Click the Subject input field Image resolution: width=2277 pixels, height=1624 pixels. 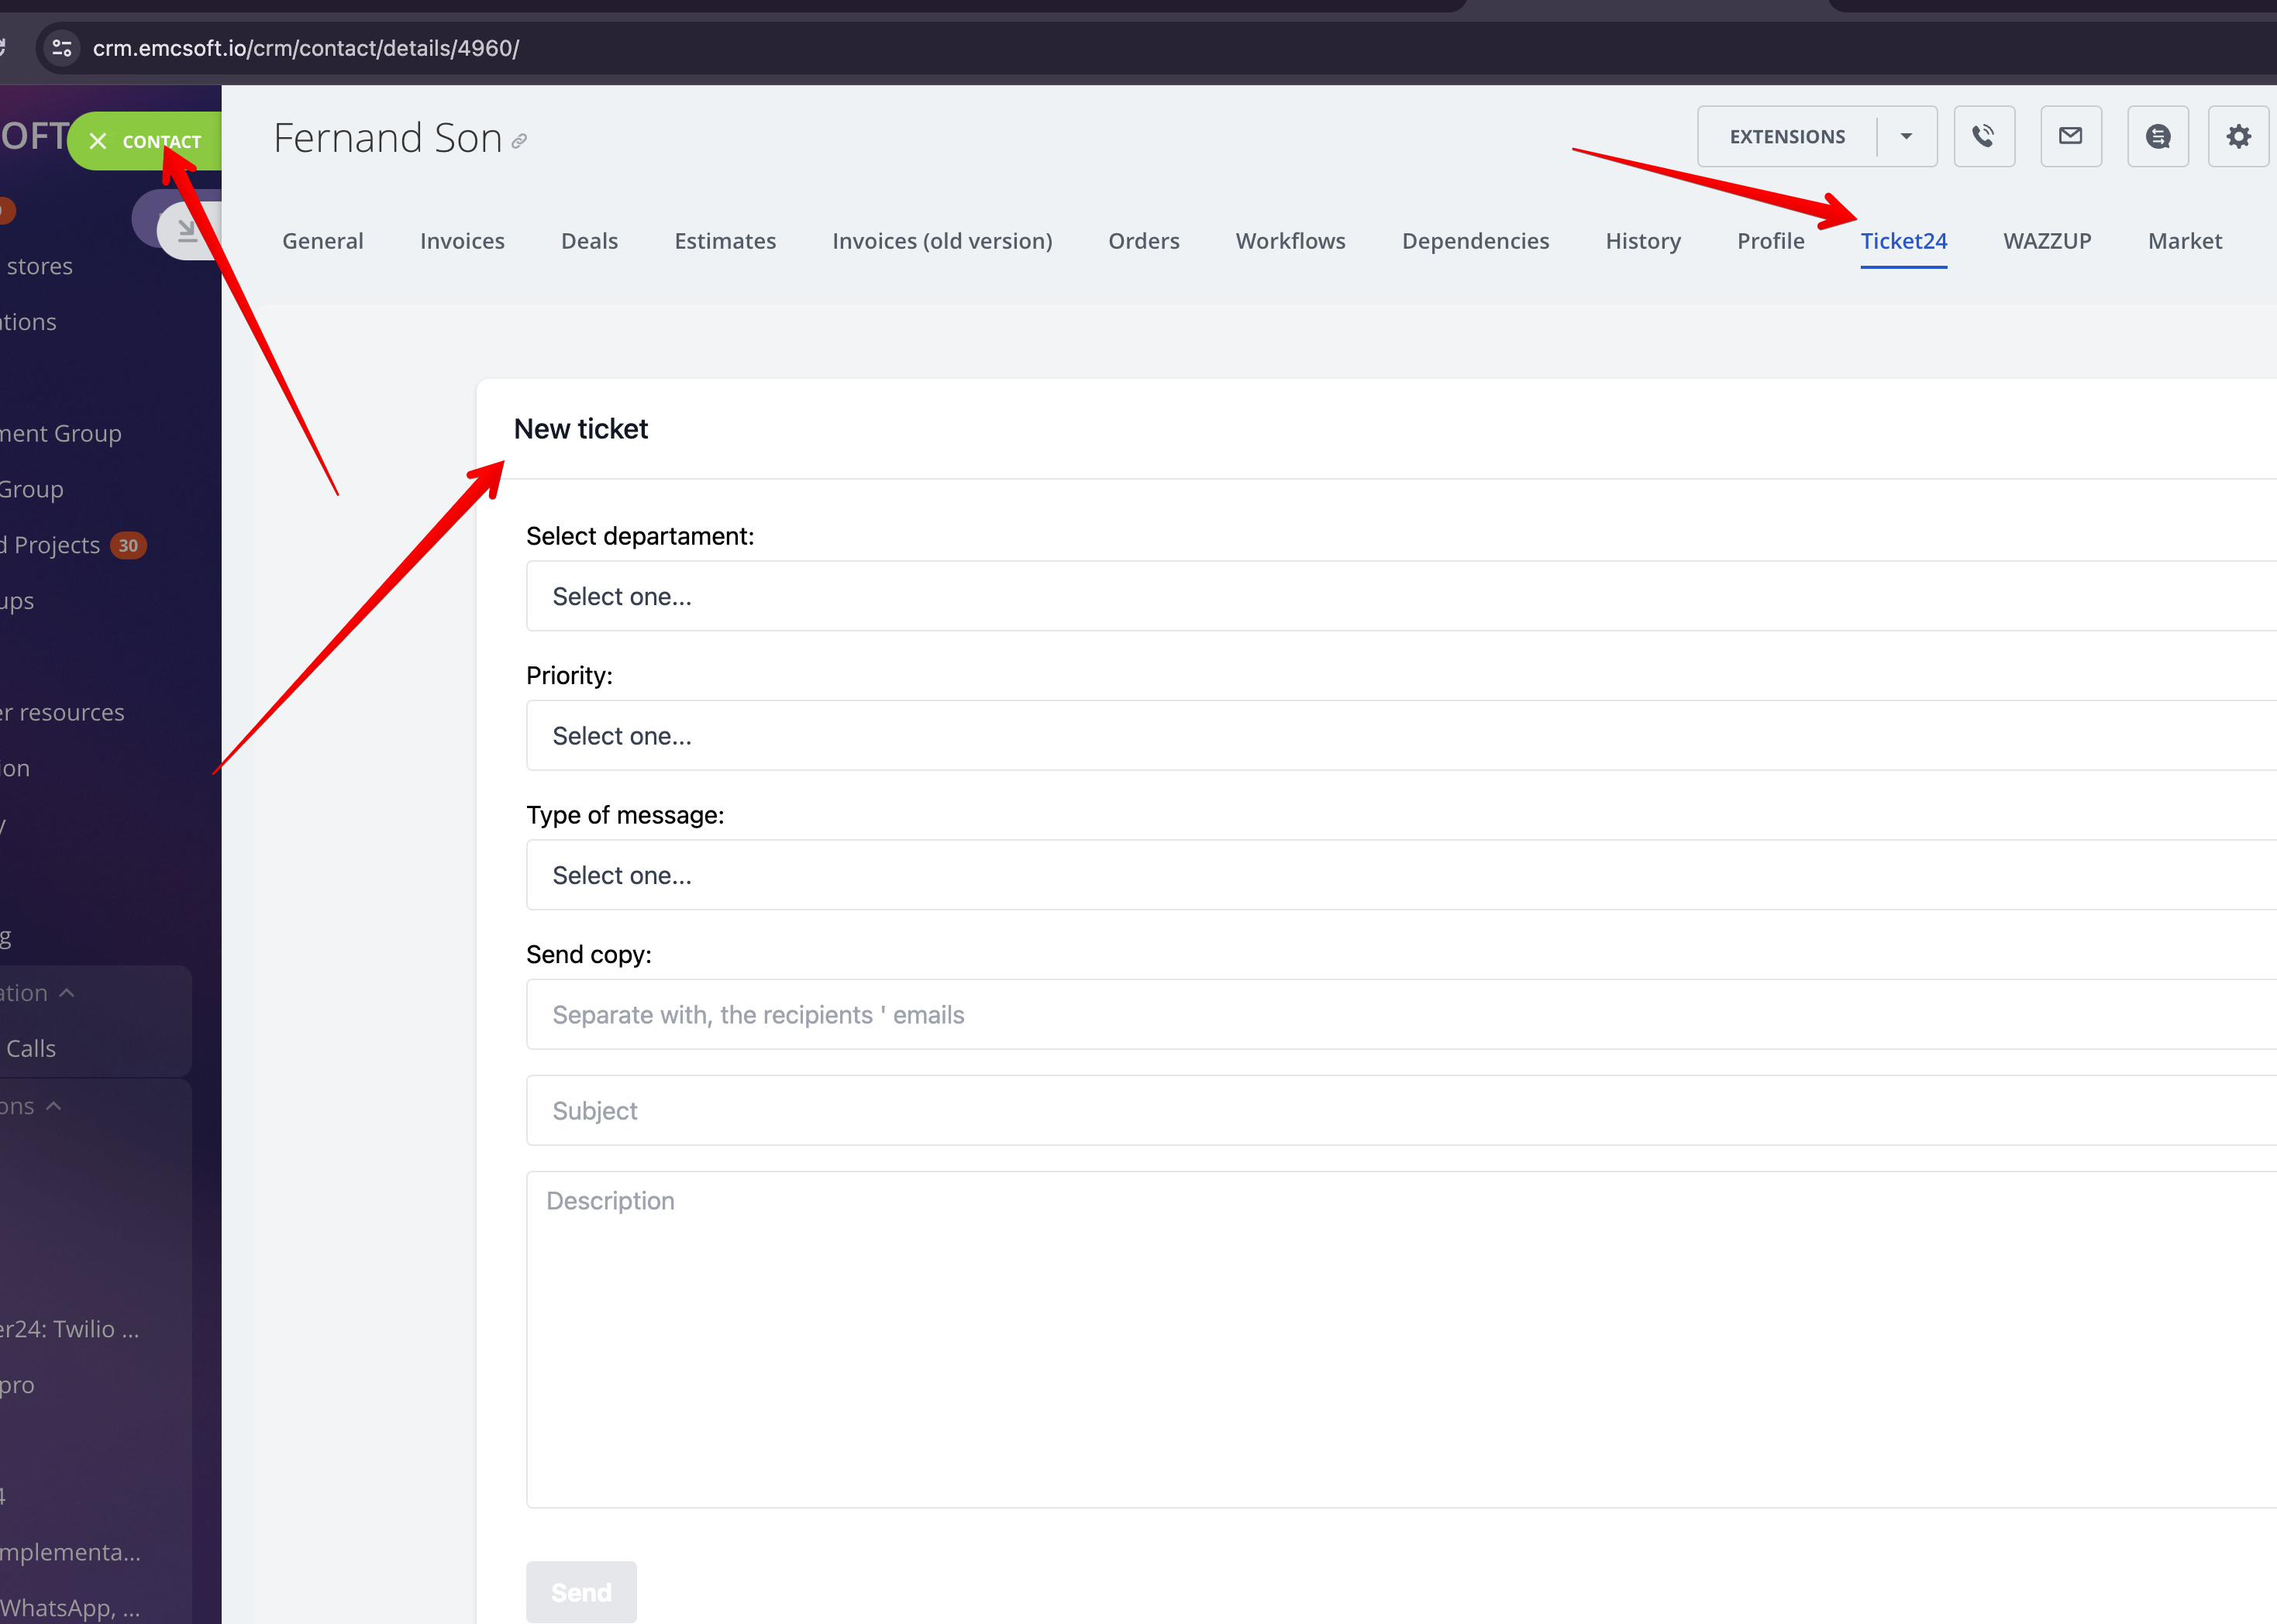[1400, 1110]
